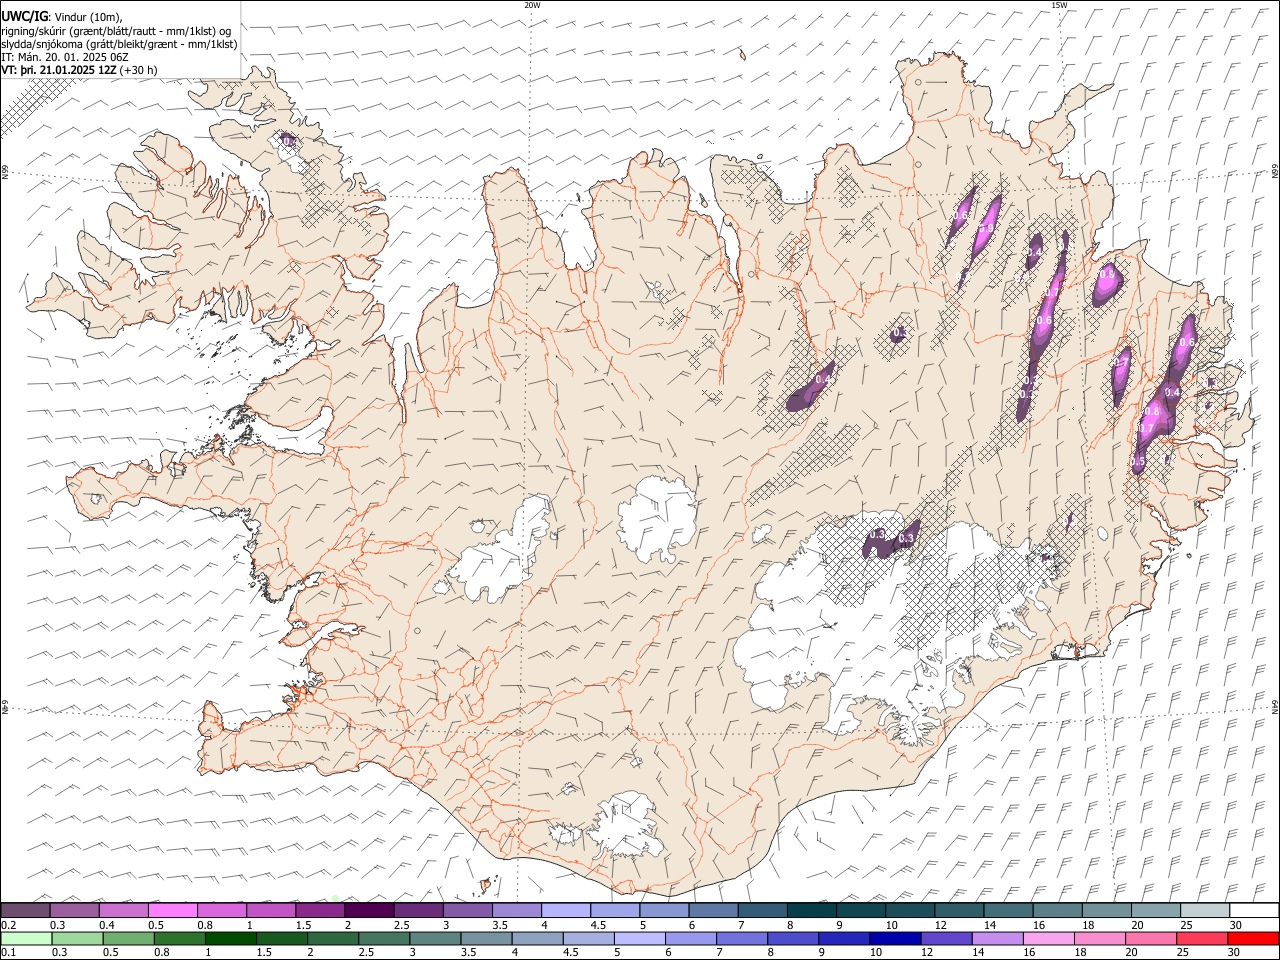Click the '15W' longitude label
The image size is (1280, 960).
click(1059, 5)
